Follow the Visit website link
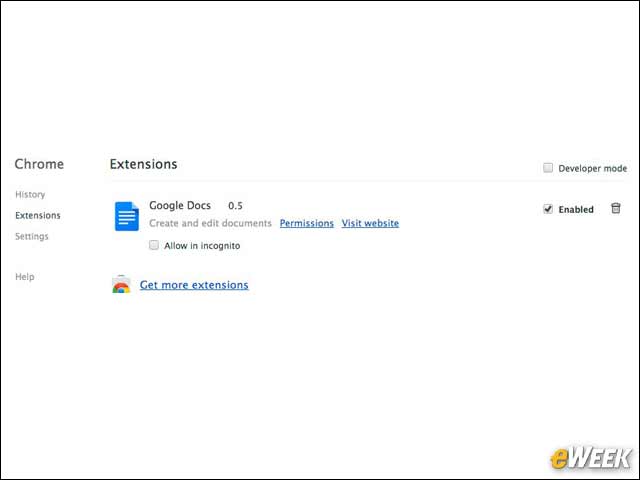 [x=370, y=223]
